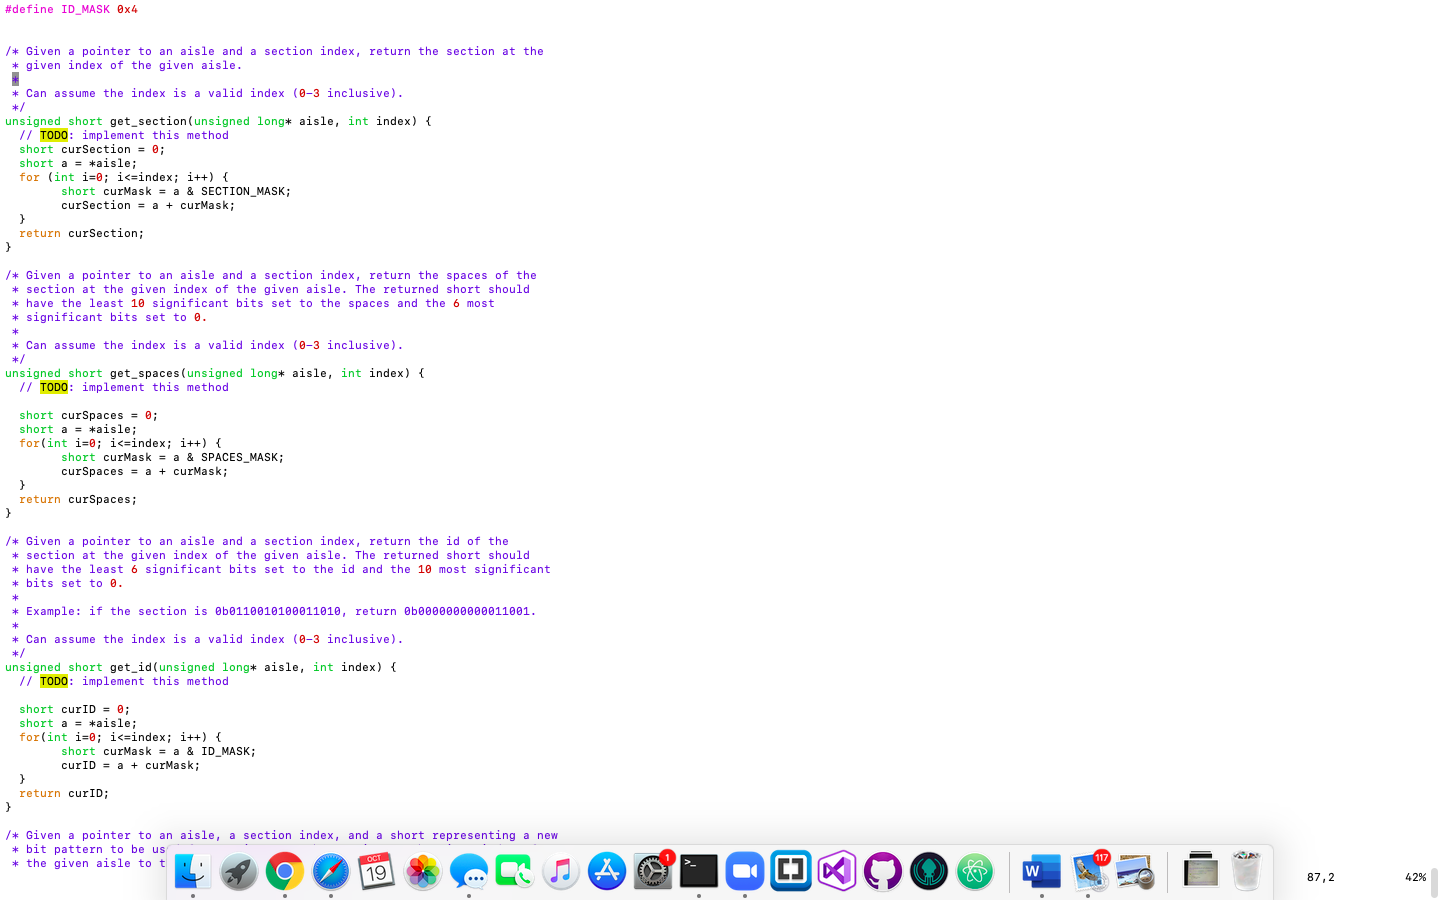Open Microsoft Word
The width and height of the screenshot is (1440, 900).
tap(1041, 871)
